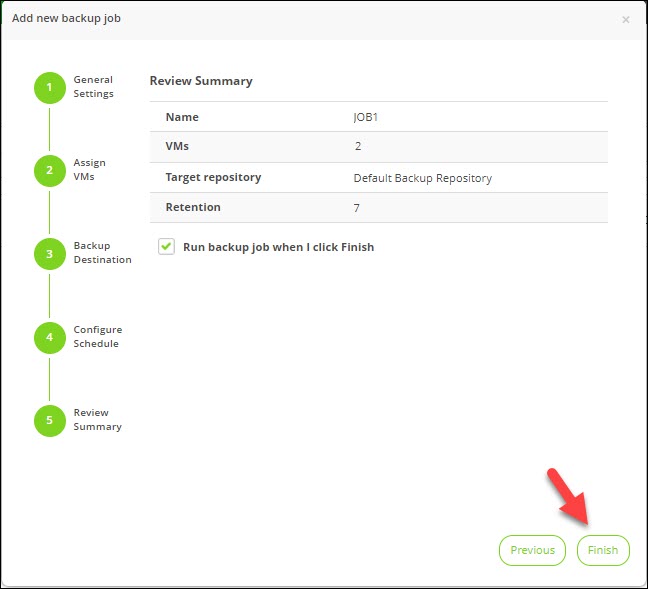Uncheck the run backup job checkbox

(166, 246)
